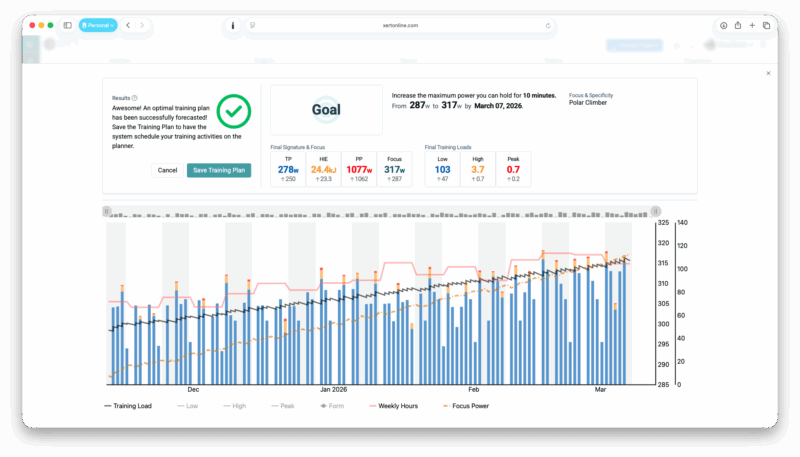The height and width of the screenshot is (457, 800).
Task: Toggle the Safari sidebar button
Action: click(x=67, y=25)
